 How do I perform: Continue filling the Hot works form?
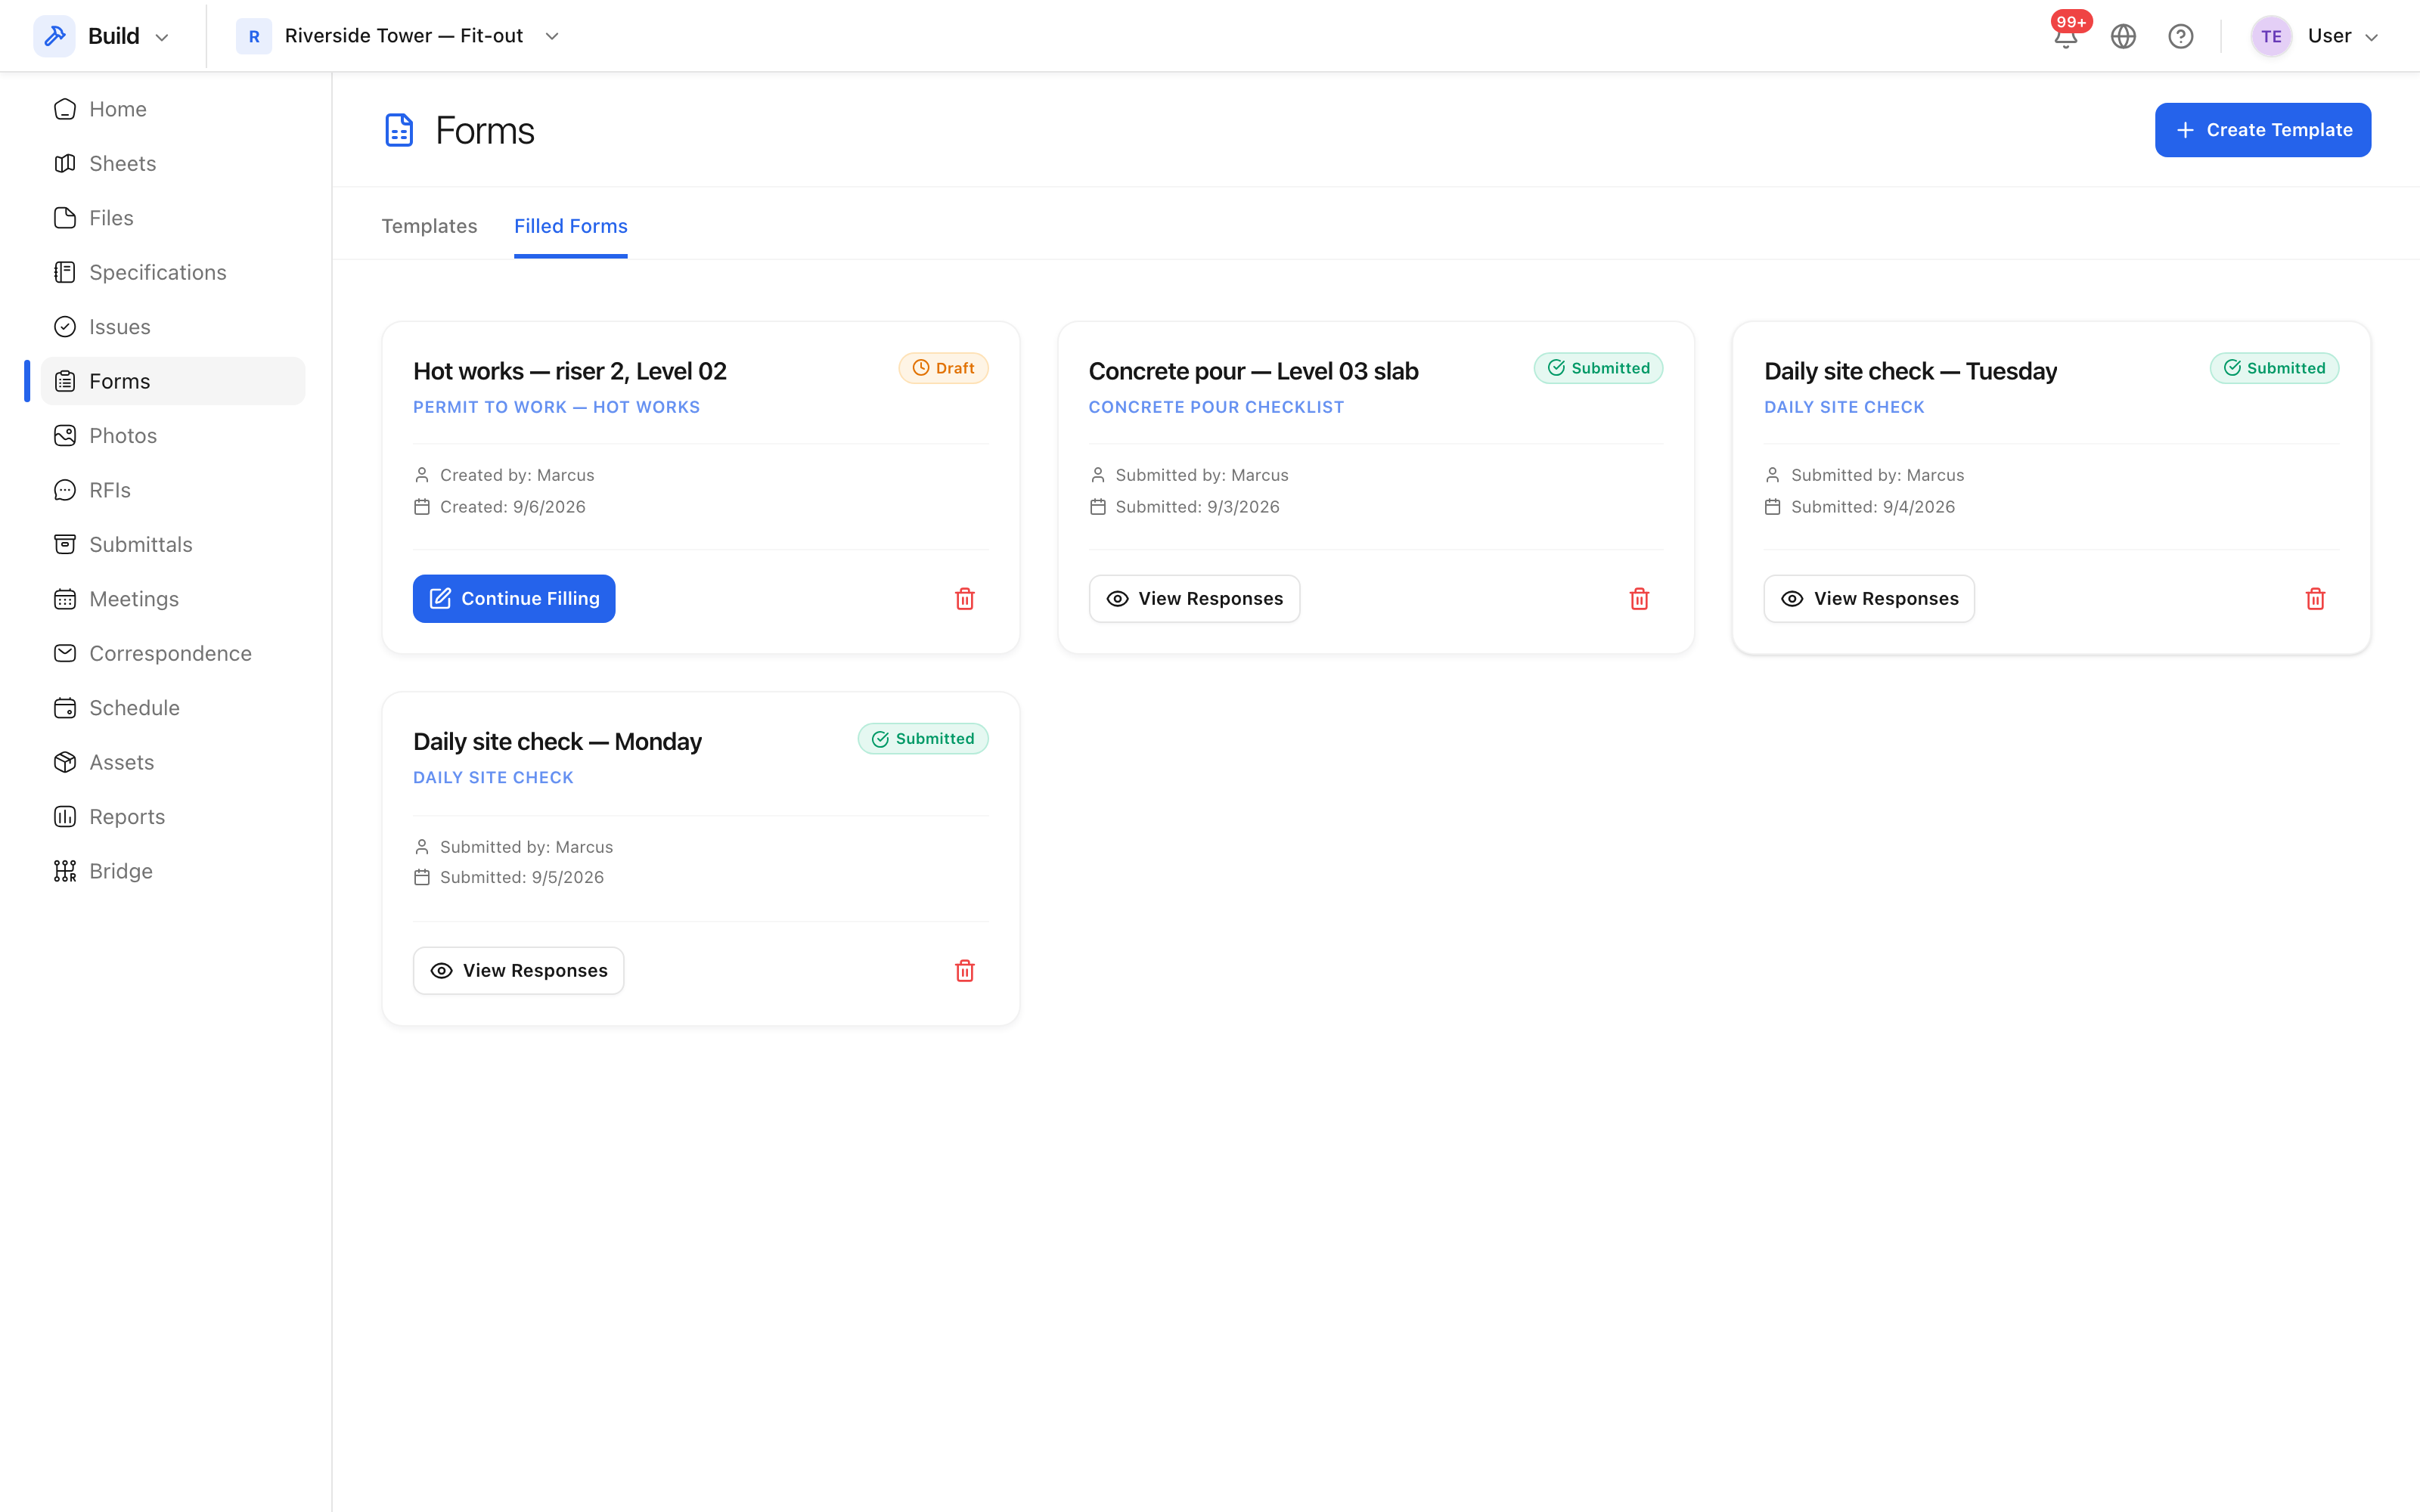pyautogui.click(x=514, y=599)
